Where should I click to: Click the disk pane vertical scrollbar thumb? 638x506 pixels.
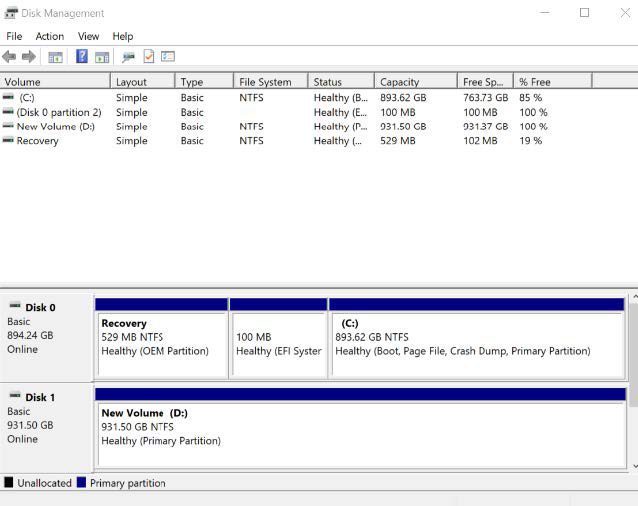pyautogui.click(x=634, y=355)
